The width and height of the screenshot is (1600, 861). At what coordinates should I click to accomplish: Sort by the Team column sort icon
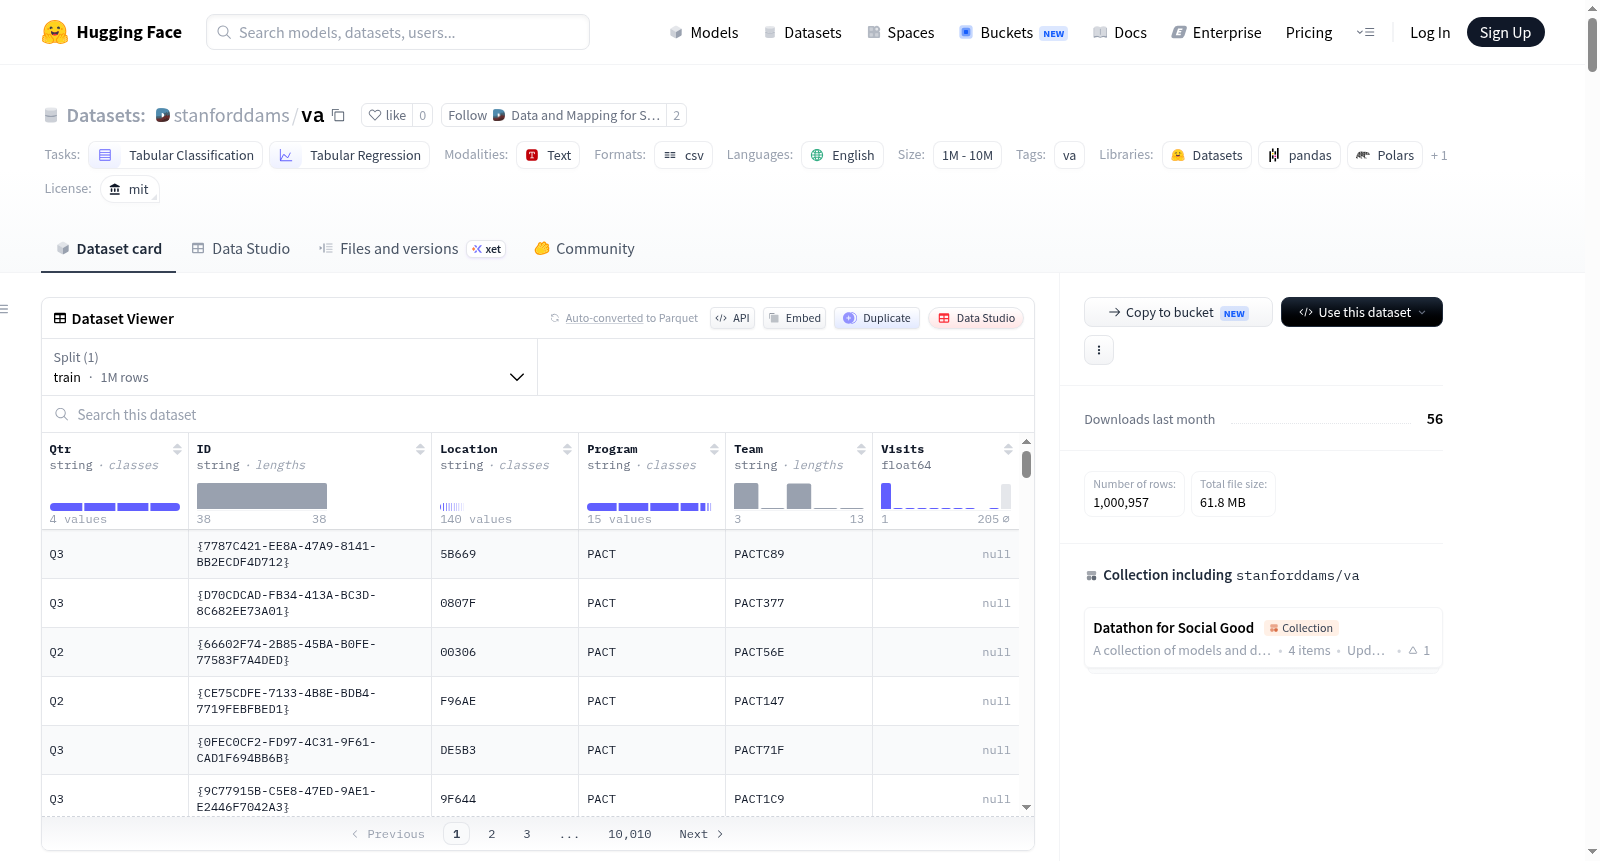(x=861, y=449)
